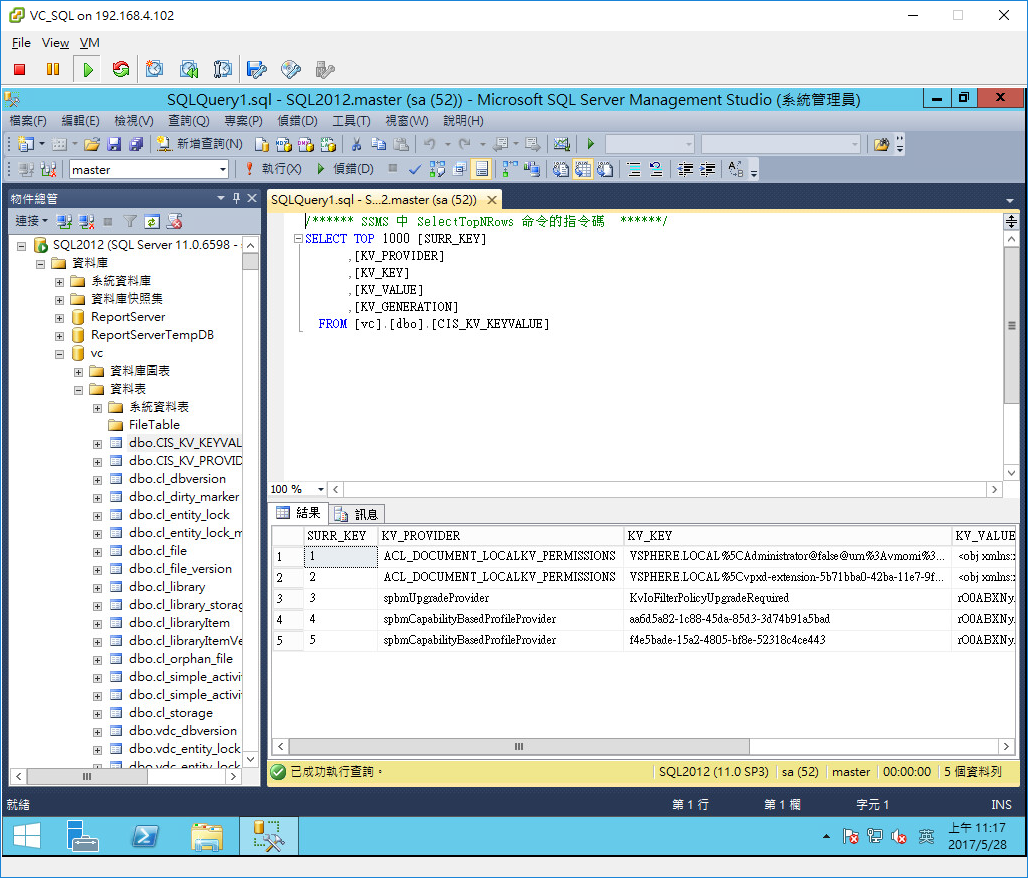Collapse the SELECT statement outline in editor
Image resolution: width=1028 pixels, height=878 pixels.
(x=298, y=239)
